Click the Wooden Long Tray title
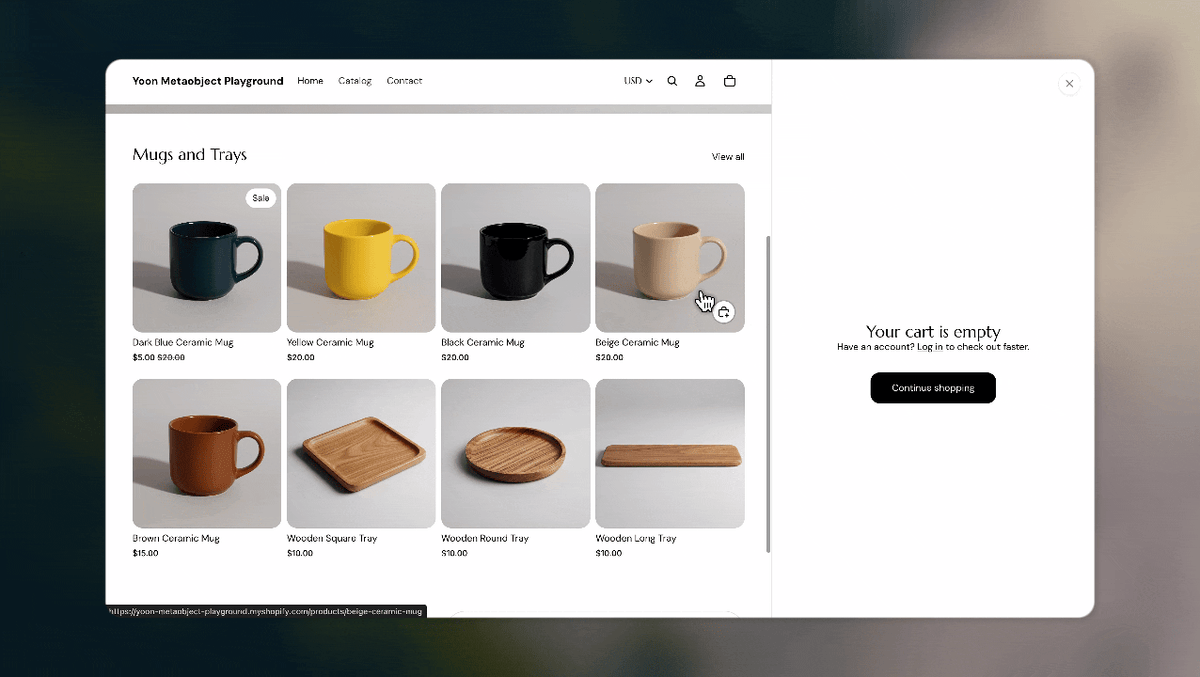 tap(636, 539)
